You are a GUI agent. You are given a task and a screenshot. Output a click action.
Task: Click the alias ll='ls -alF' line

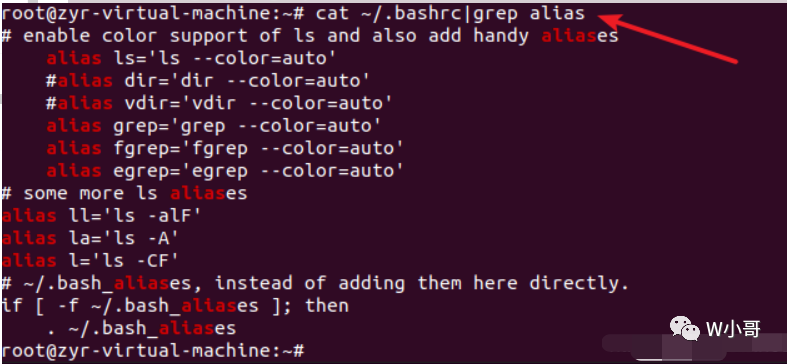(x=101, y=216)
